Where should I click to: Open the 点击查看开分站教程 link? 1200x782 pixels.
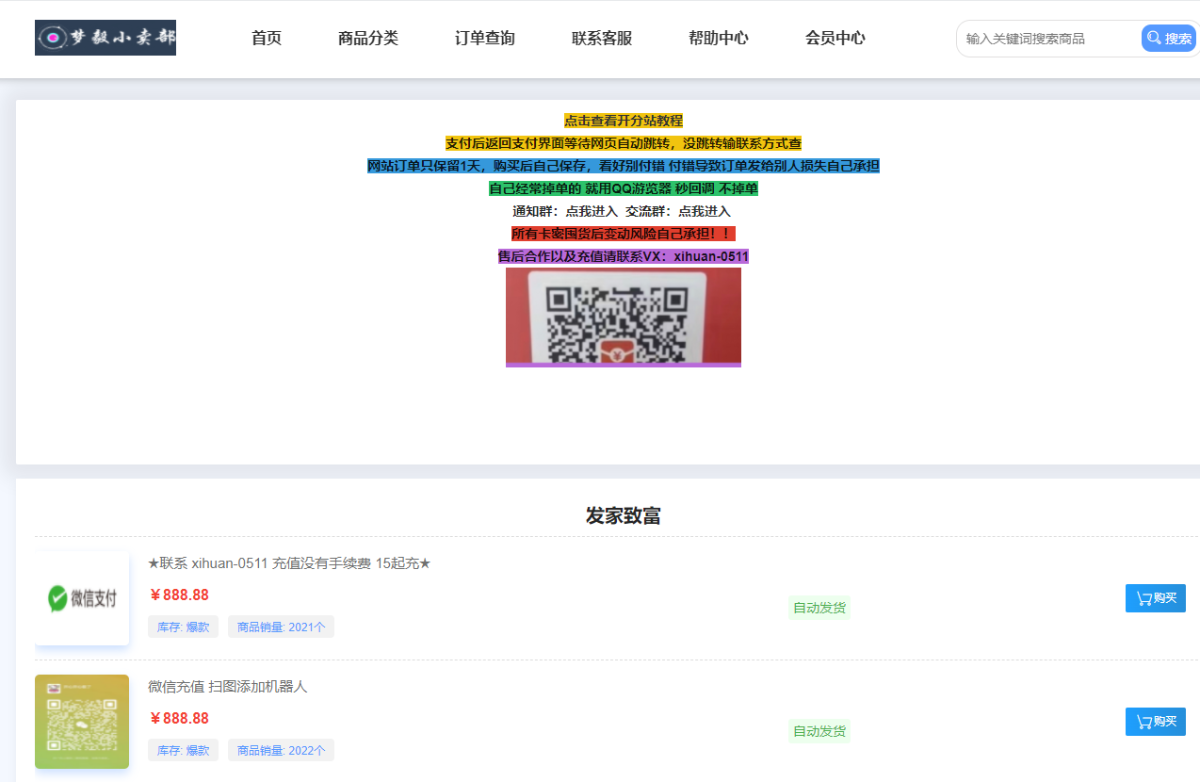click(623, 120)
